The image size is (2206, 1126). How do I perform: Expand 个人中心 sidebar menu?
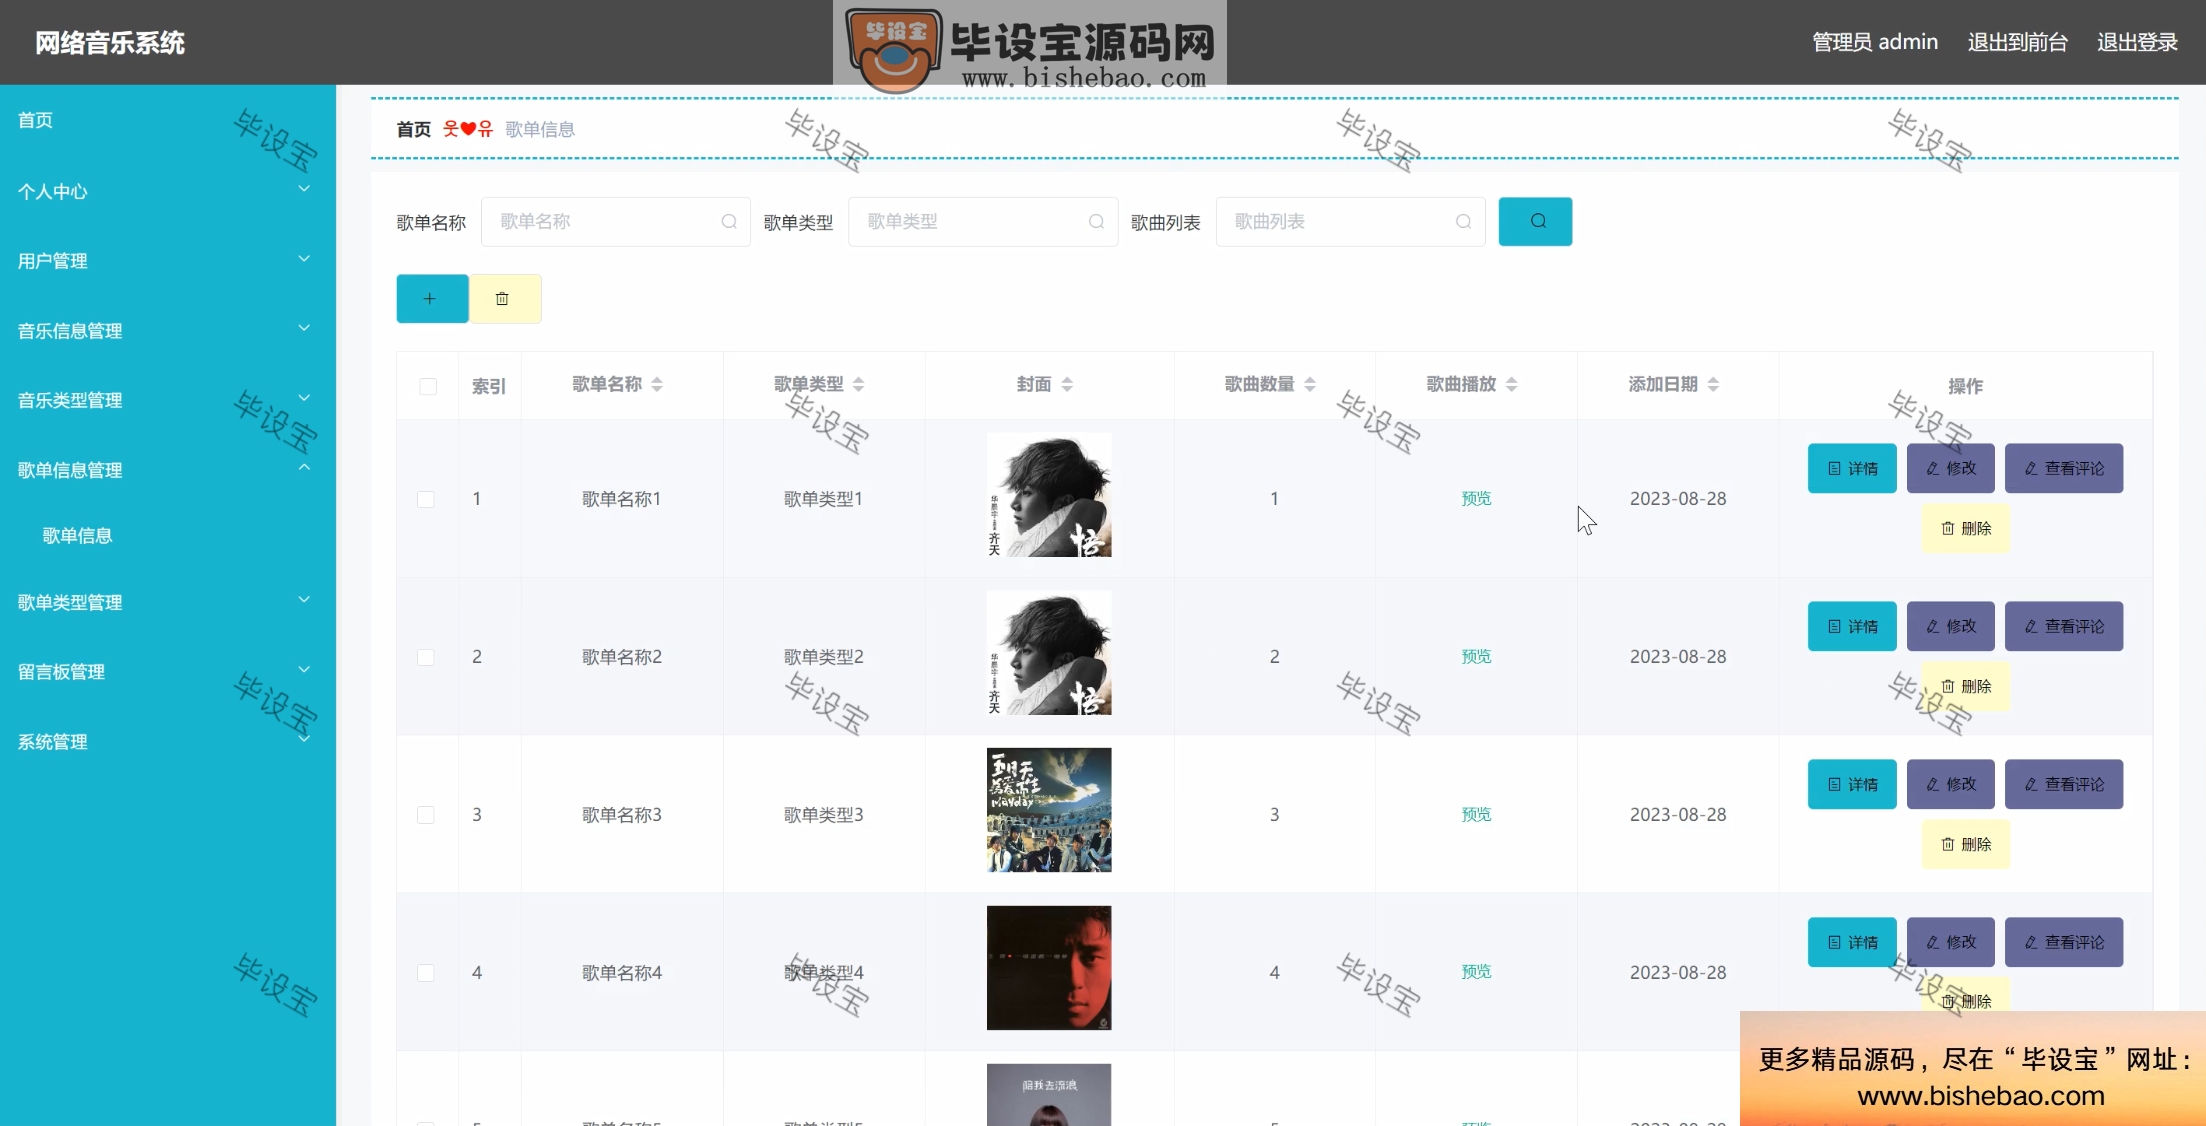pos(167,191)
